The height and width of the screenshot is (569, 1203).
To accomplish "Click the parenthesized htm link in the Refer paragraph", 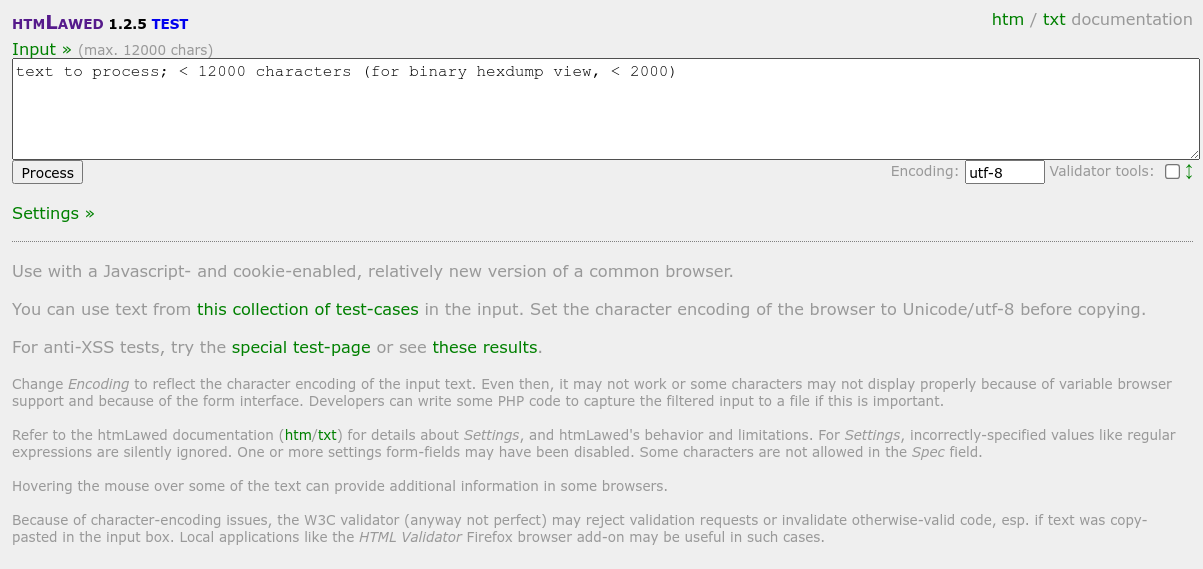I will coord(297,435).
